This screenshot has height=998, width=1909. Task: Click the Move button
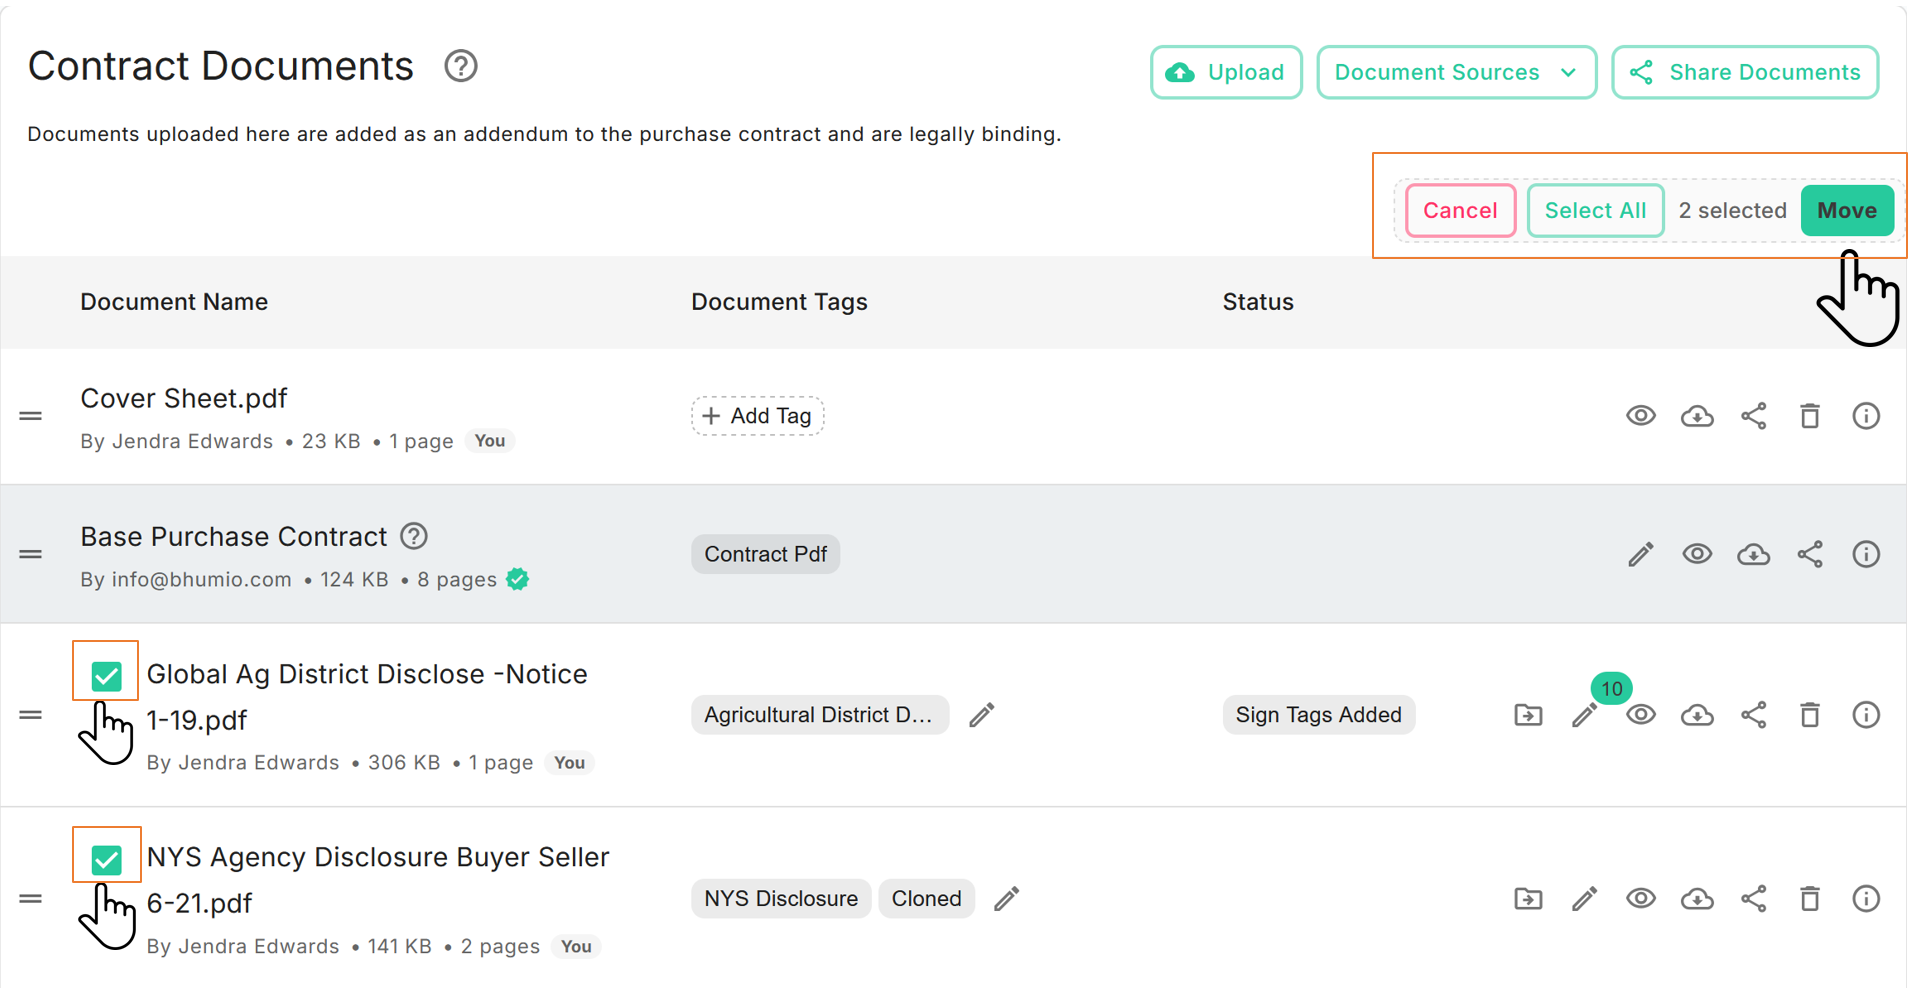(x=1846, y=210)
